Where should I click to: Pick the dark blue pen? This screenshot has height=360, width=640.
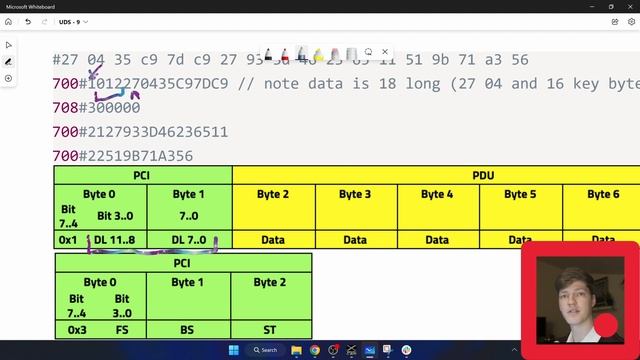click(x=302, y=54)
